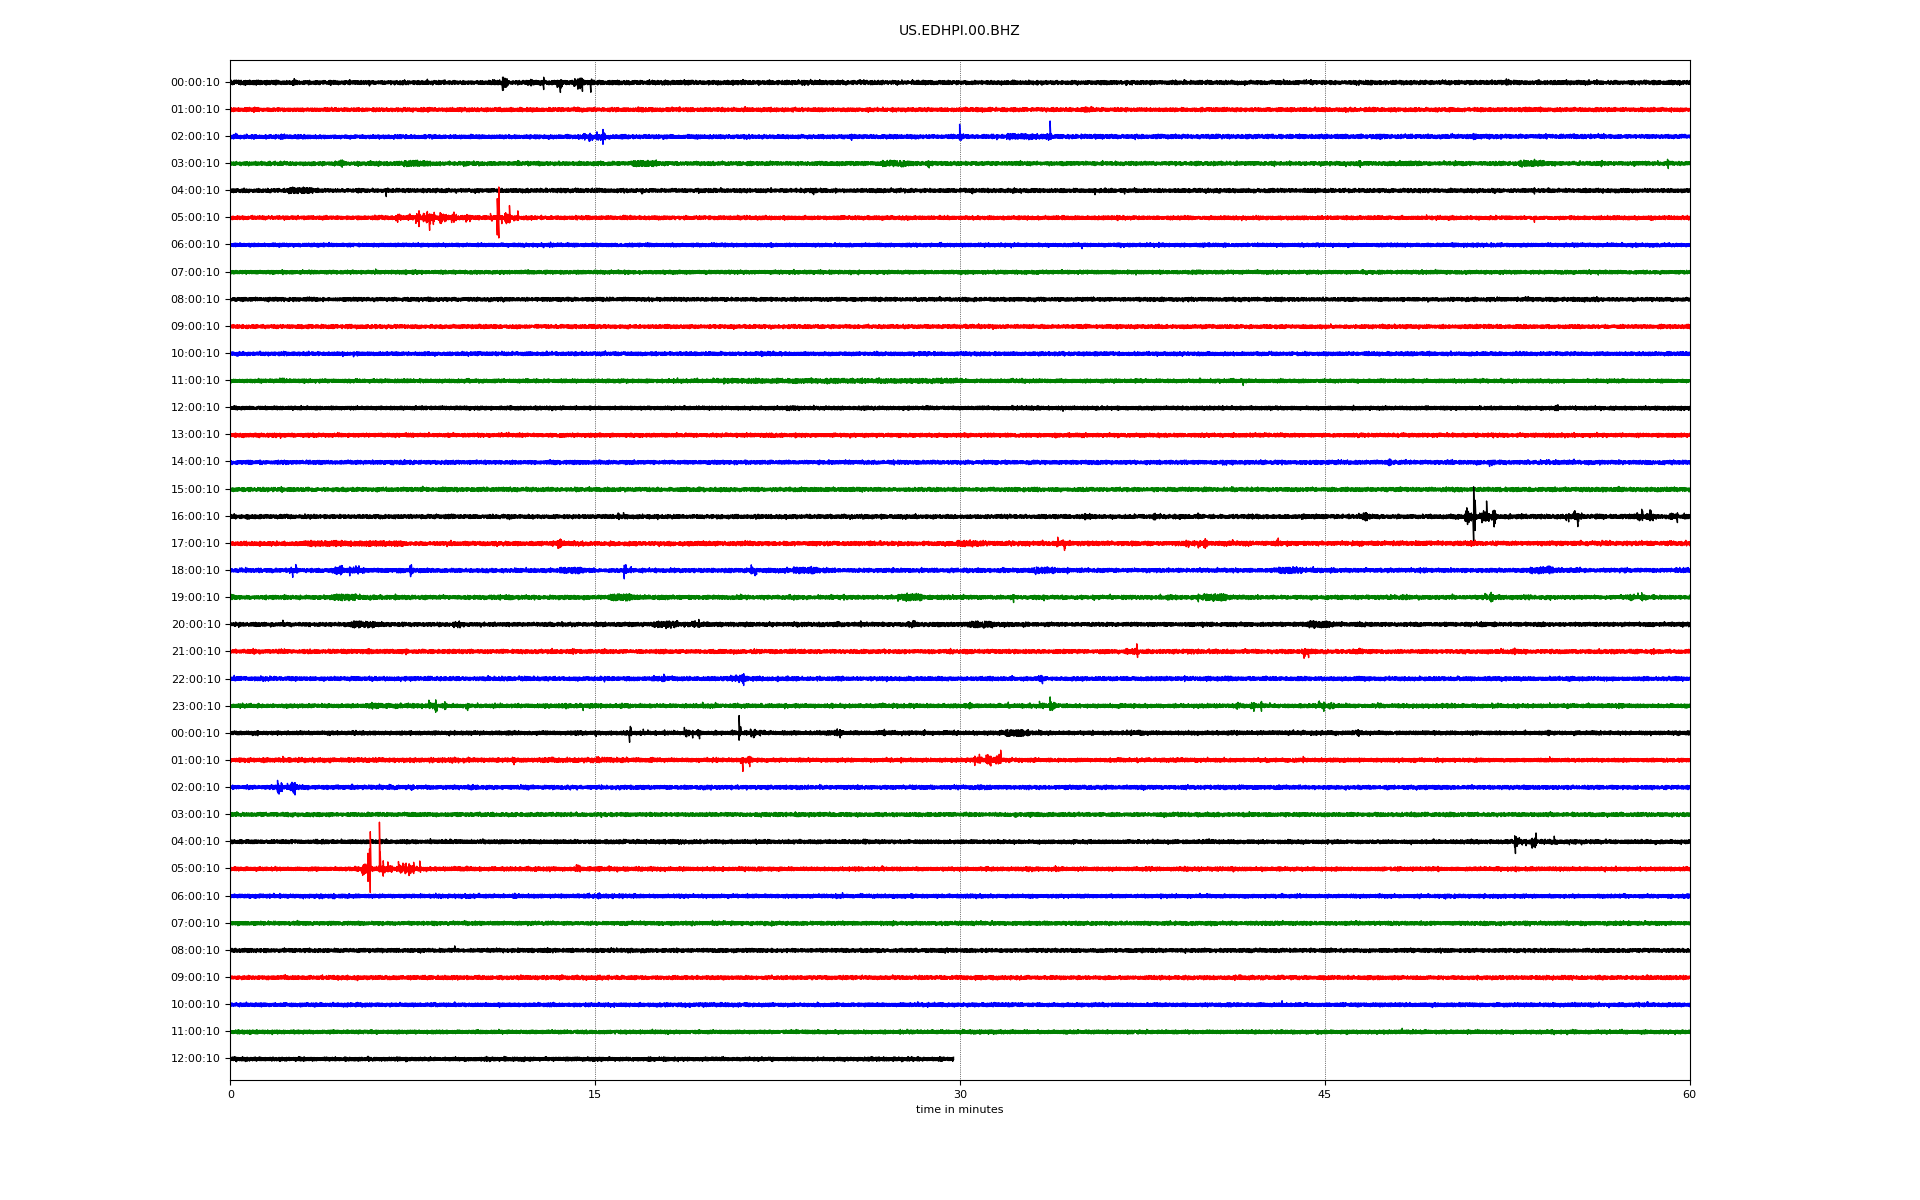This screenshot has height=1200, width=1920.
Task: Click the 'time in minutes' axis label
Action: [x=959, y=1110]
